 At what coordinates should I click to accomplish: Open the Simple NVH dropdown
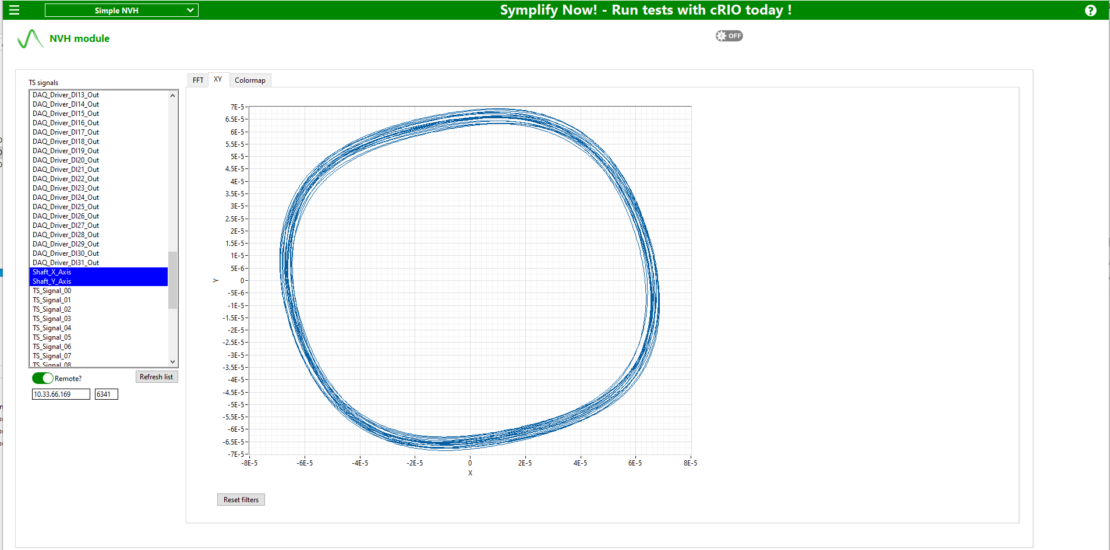coord(121,10)
